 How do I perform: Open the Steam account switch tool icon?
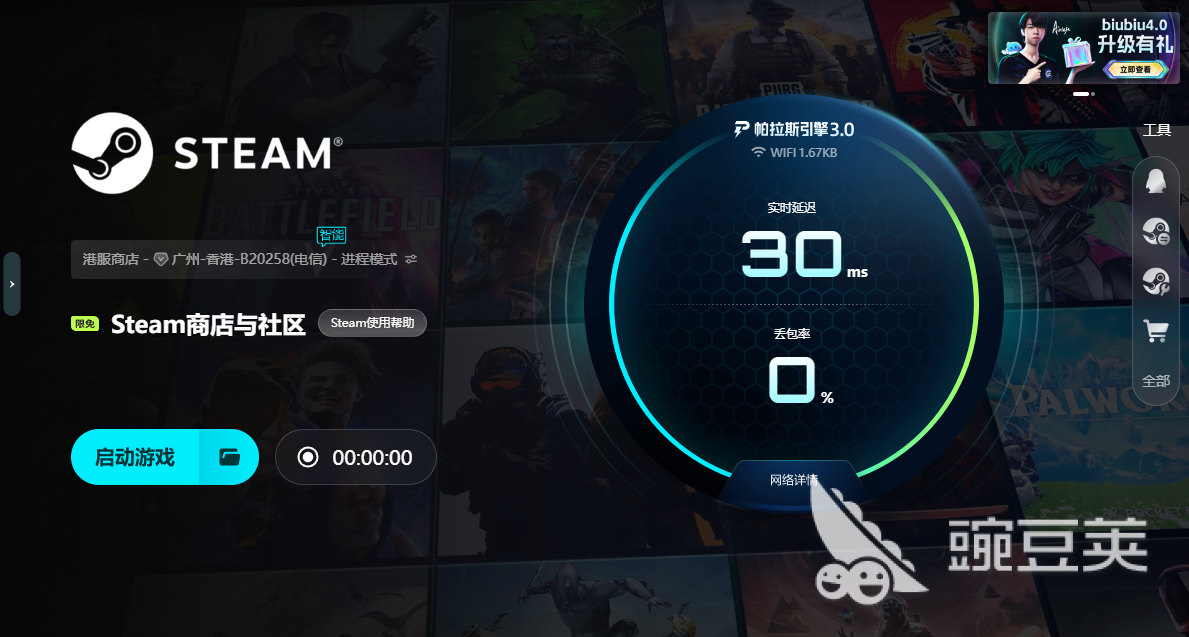point(1156,231)
